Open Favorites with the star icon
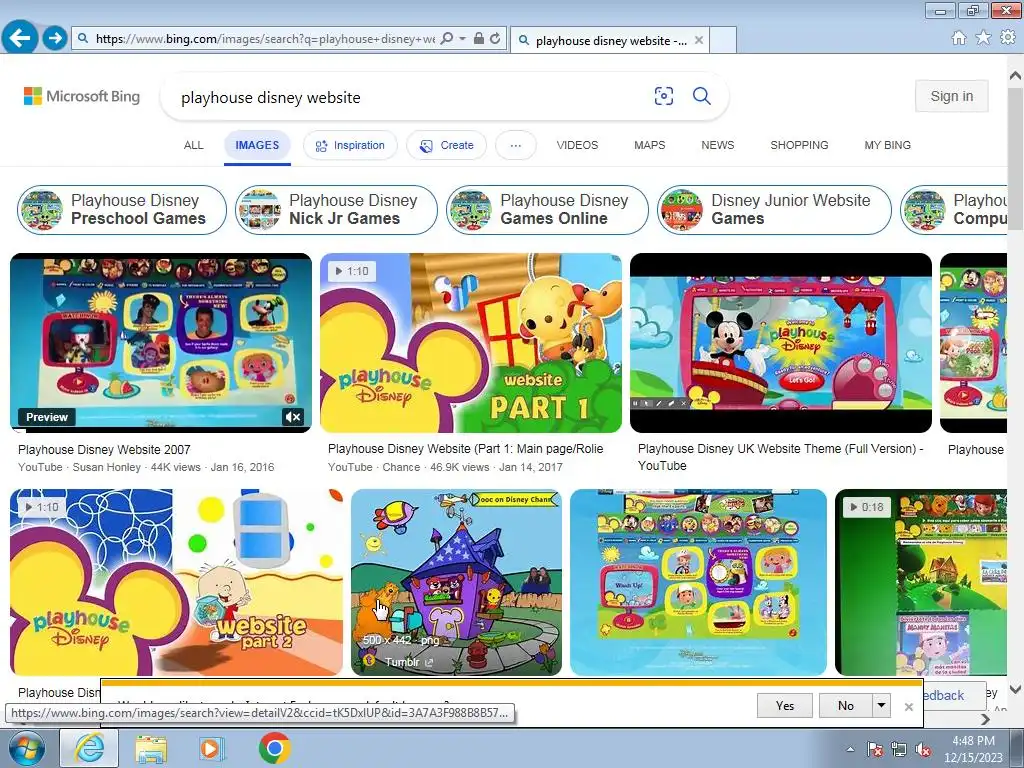The height and width of the screenshot is (768, 1024). pos(983,38)
